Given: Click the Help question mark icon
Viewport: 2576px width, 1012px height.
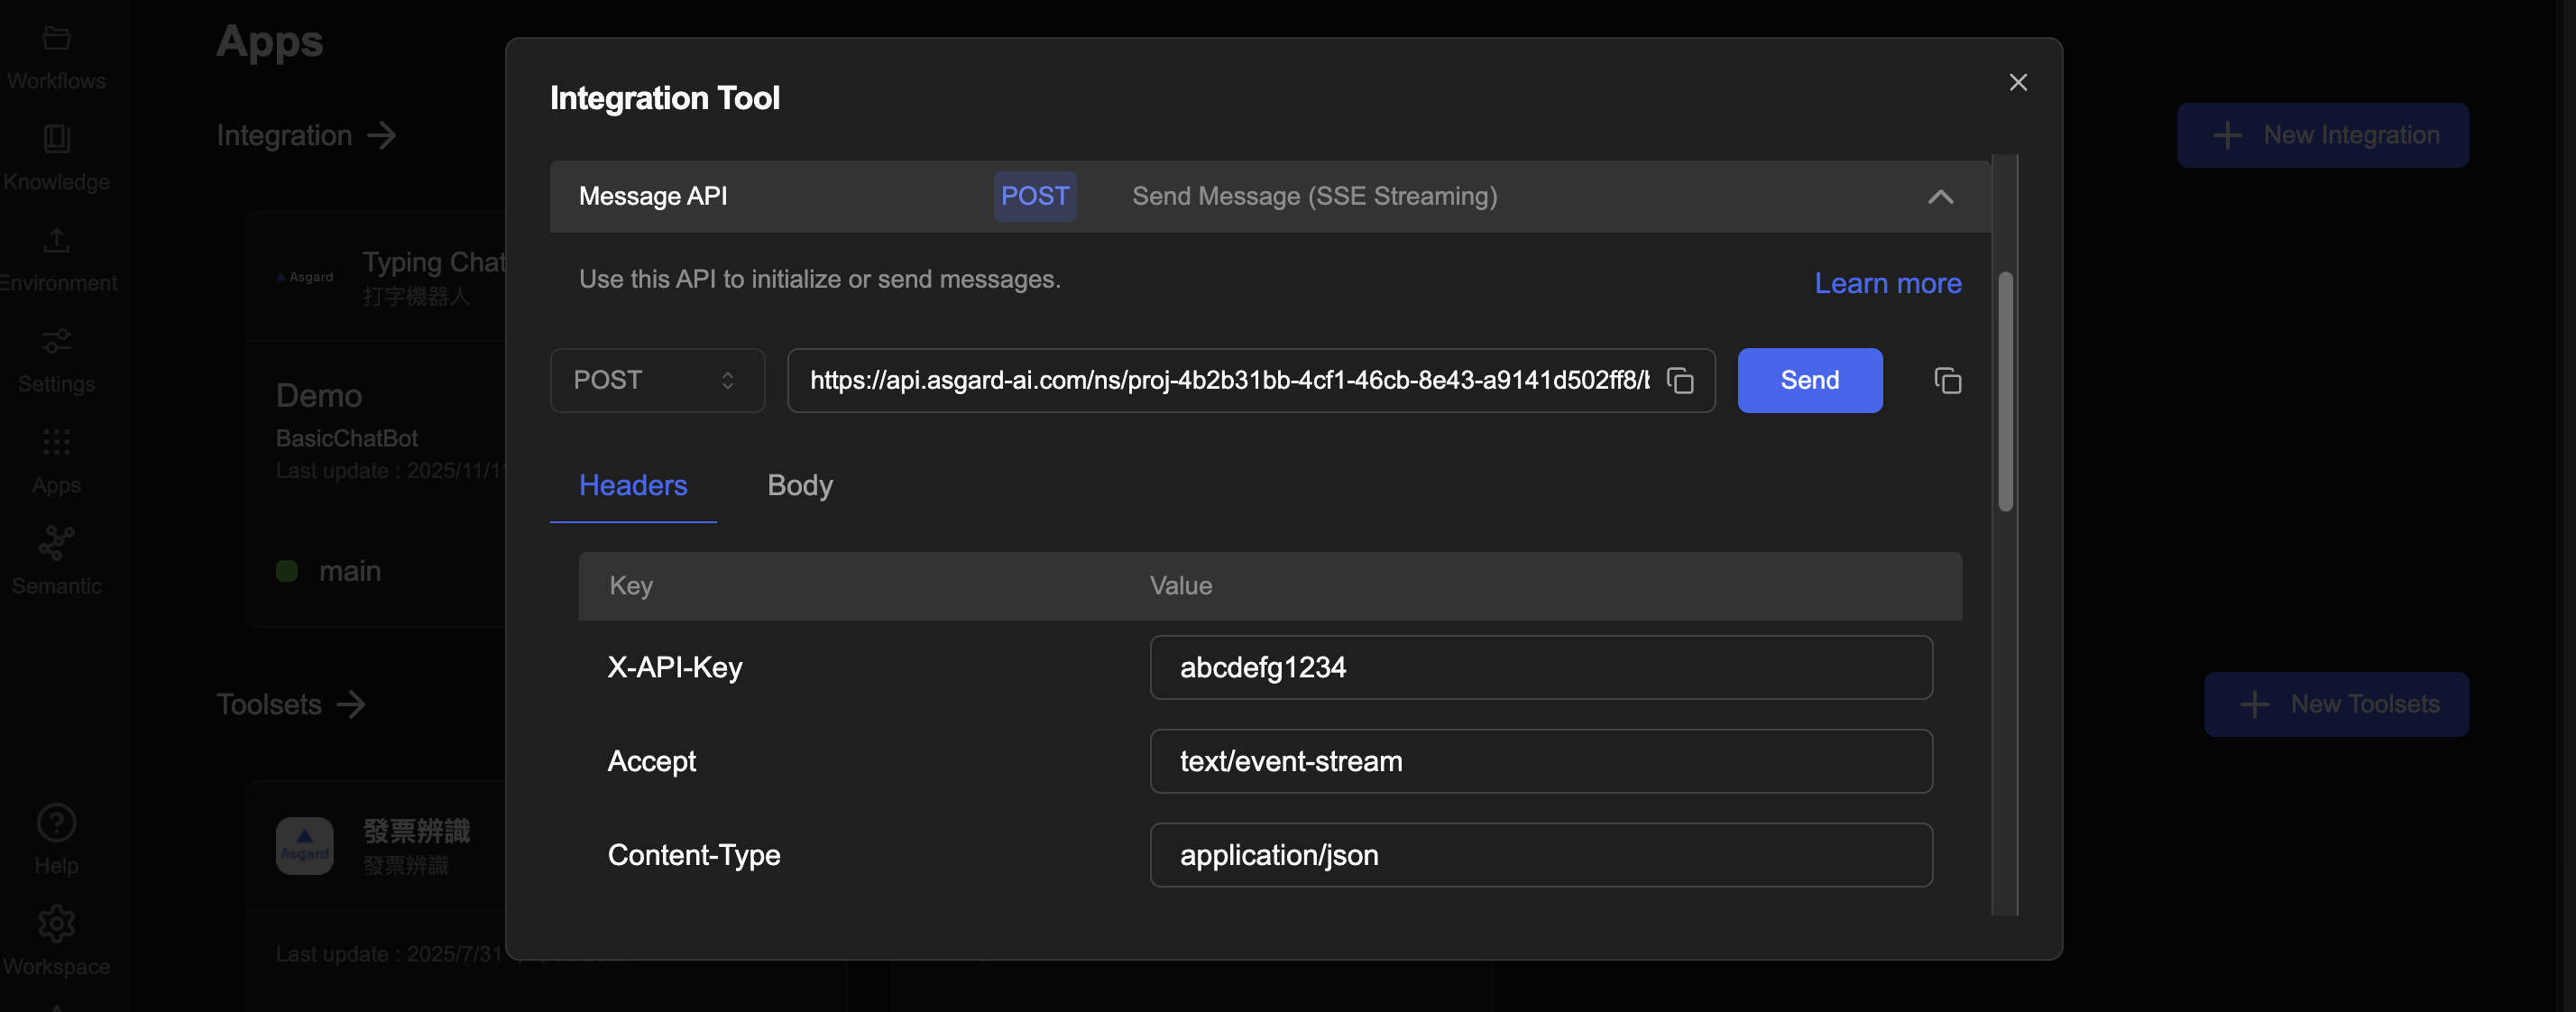Looking at the screenshot, I should click(56, 823).
